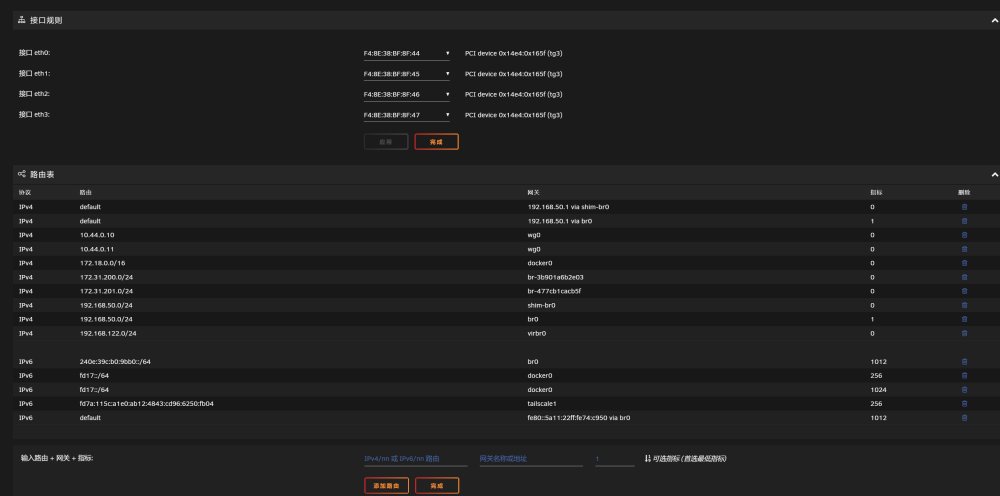Focus the IPv4/nn 或 IPv6/nn 路由 input field
Viewport: 1000px width, 496px height.
[415, 459]
